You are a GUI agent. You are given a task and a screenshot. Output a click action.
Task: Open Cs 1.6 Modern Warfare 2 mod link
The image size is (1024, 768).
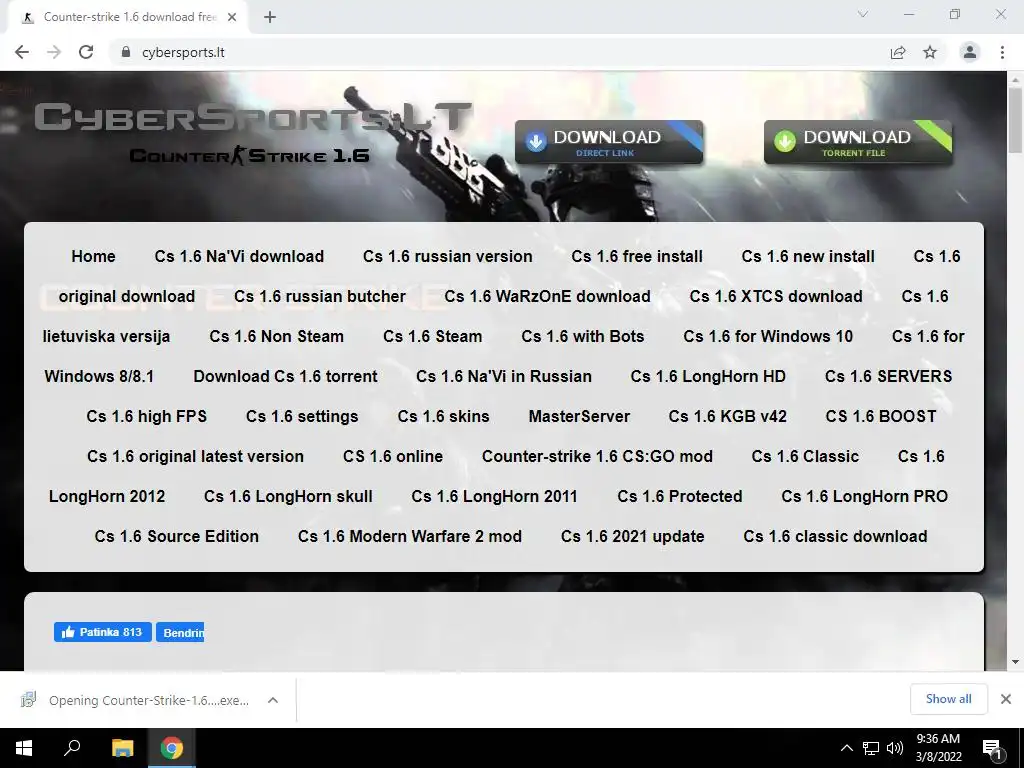pyautogui.click(x=409, y=536)
